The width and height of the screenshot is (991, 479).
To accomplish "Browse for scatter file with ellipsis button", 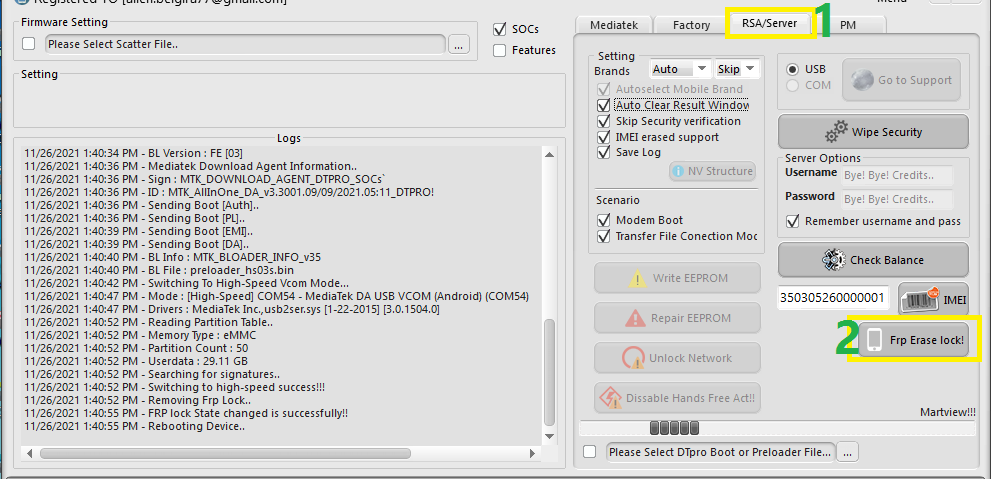I will [x=459, y=44].
